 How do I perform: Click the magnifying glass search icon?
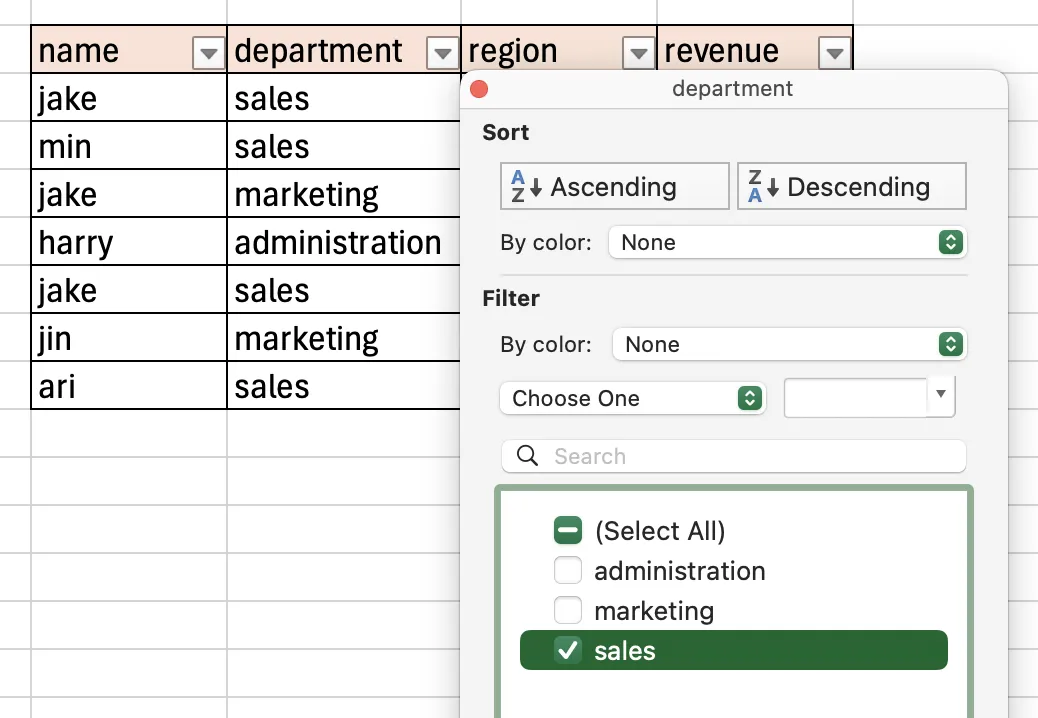pyautogui.click(x=527, y=456)
